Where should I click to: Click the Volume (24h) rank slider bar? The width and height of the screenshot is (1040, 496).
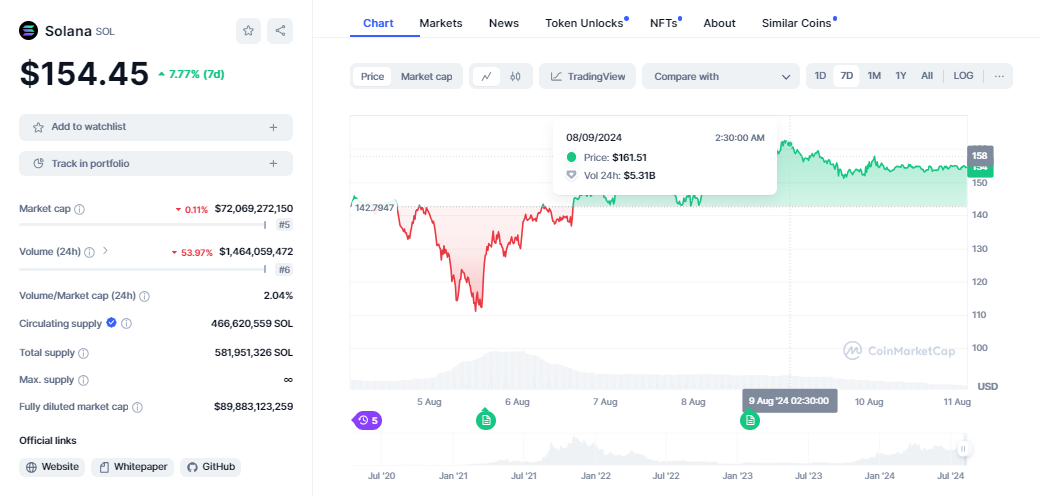pyautogui.click(x=143, y=269)
